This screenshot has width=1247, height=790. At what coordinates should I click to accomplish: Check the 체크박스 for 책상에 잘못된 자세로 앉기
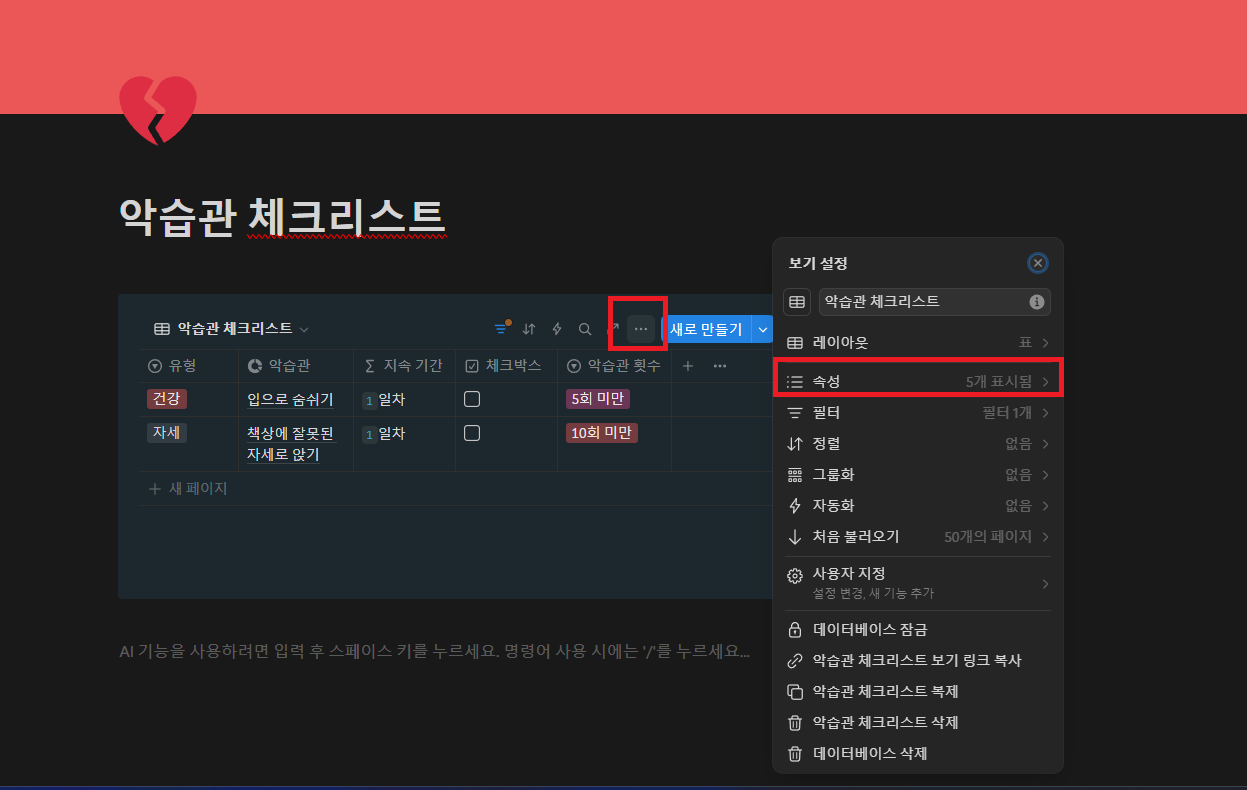[471, 432]
